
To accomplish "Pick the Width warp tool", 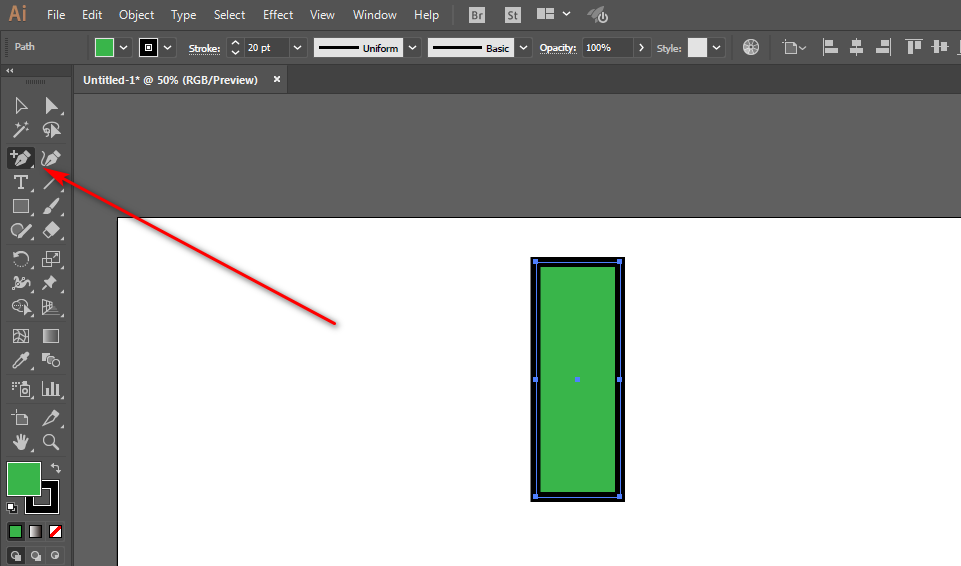I will coord(21,283).
